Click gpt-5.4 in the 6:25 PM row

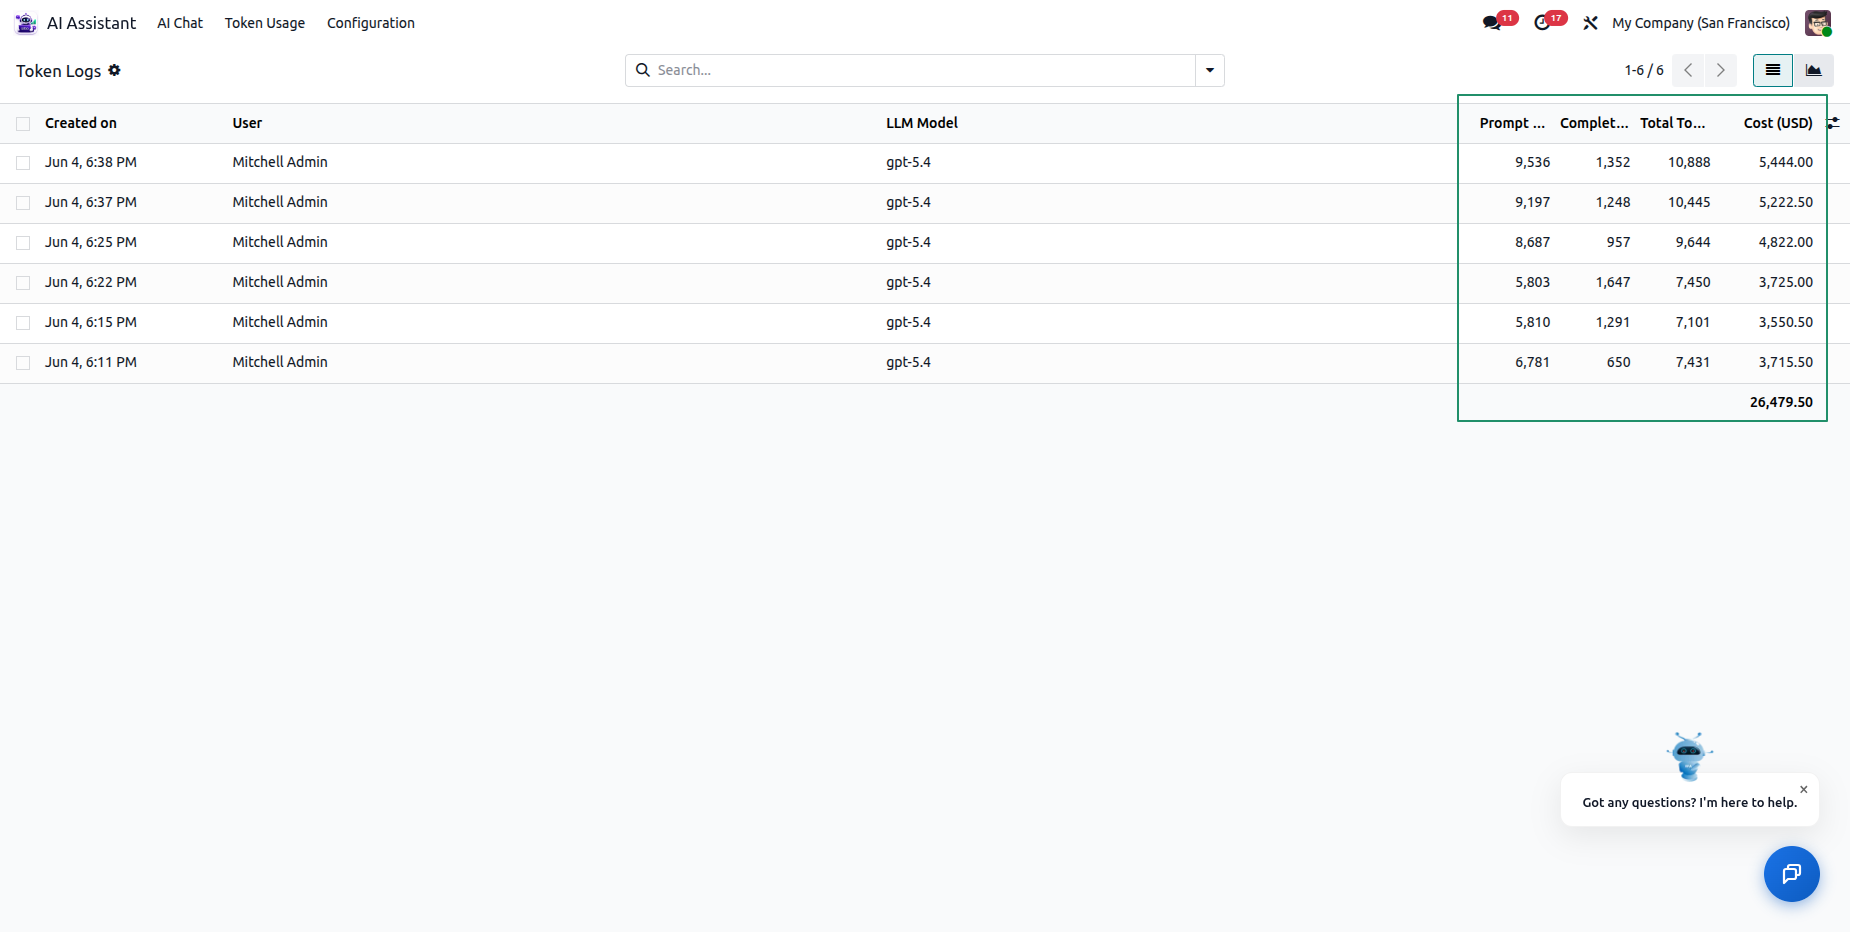click(x=908, y=242)
